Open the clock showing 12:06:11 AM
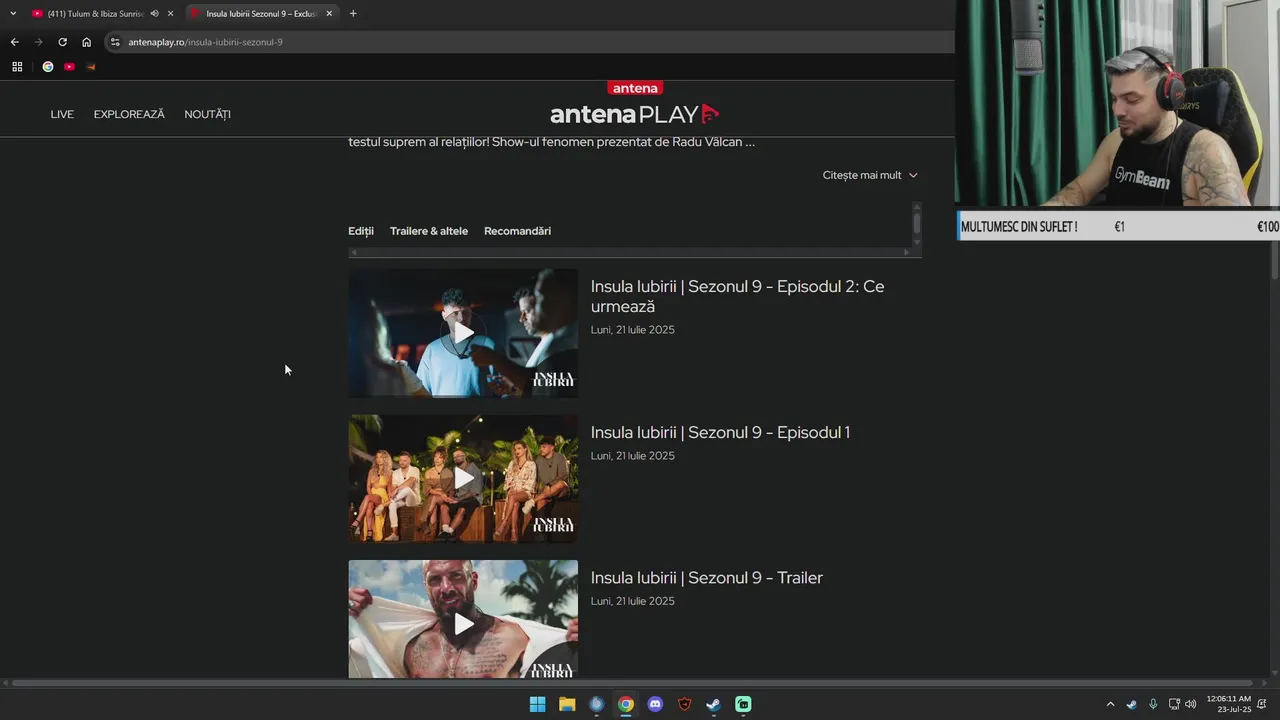The height and width of the screenshot is (720, 1280). click(1228, 704)
